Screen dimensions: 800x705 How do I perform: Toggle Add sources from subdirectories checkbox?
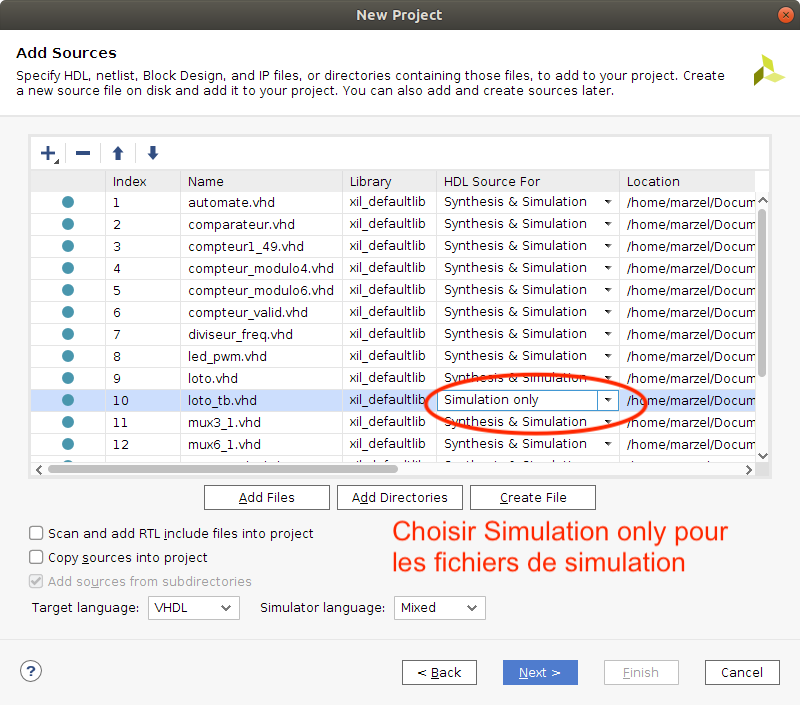tap(36, 581)
